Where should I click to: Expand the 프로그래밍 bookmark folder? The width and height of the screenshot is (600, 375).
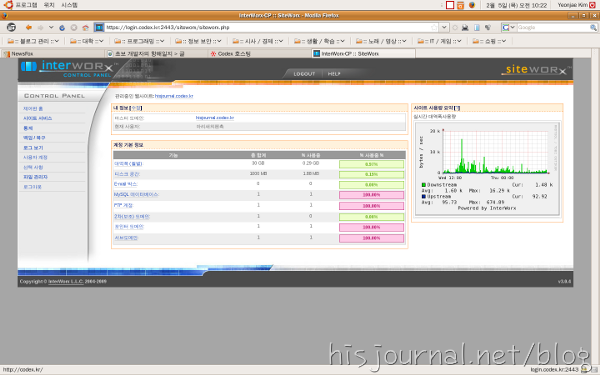coord(139,41)
